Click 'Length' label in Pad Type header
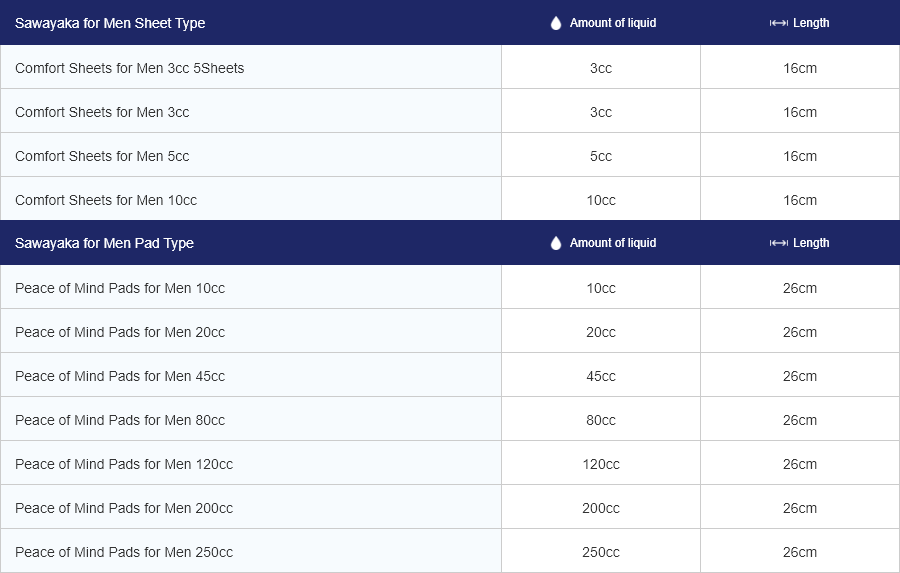The image size is (900, 573). 811,243
